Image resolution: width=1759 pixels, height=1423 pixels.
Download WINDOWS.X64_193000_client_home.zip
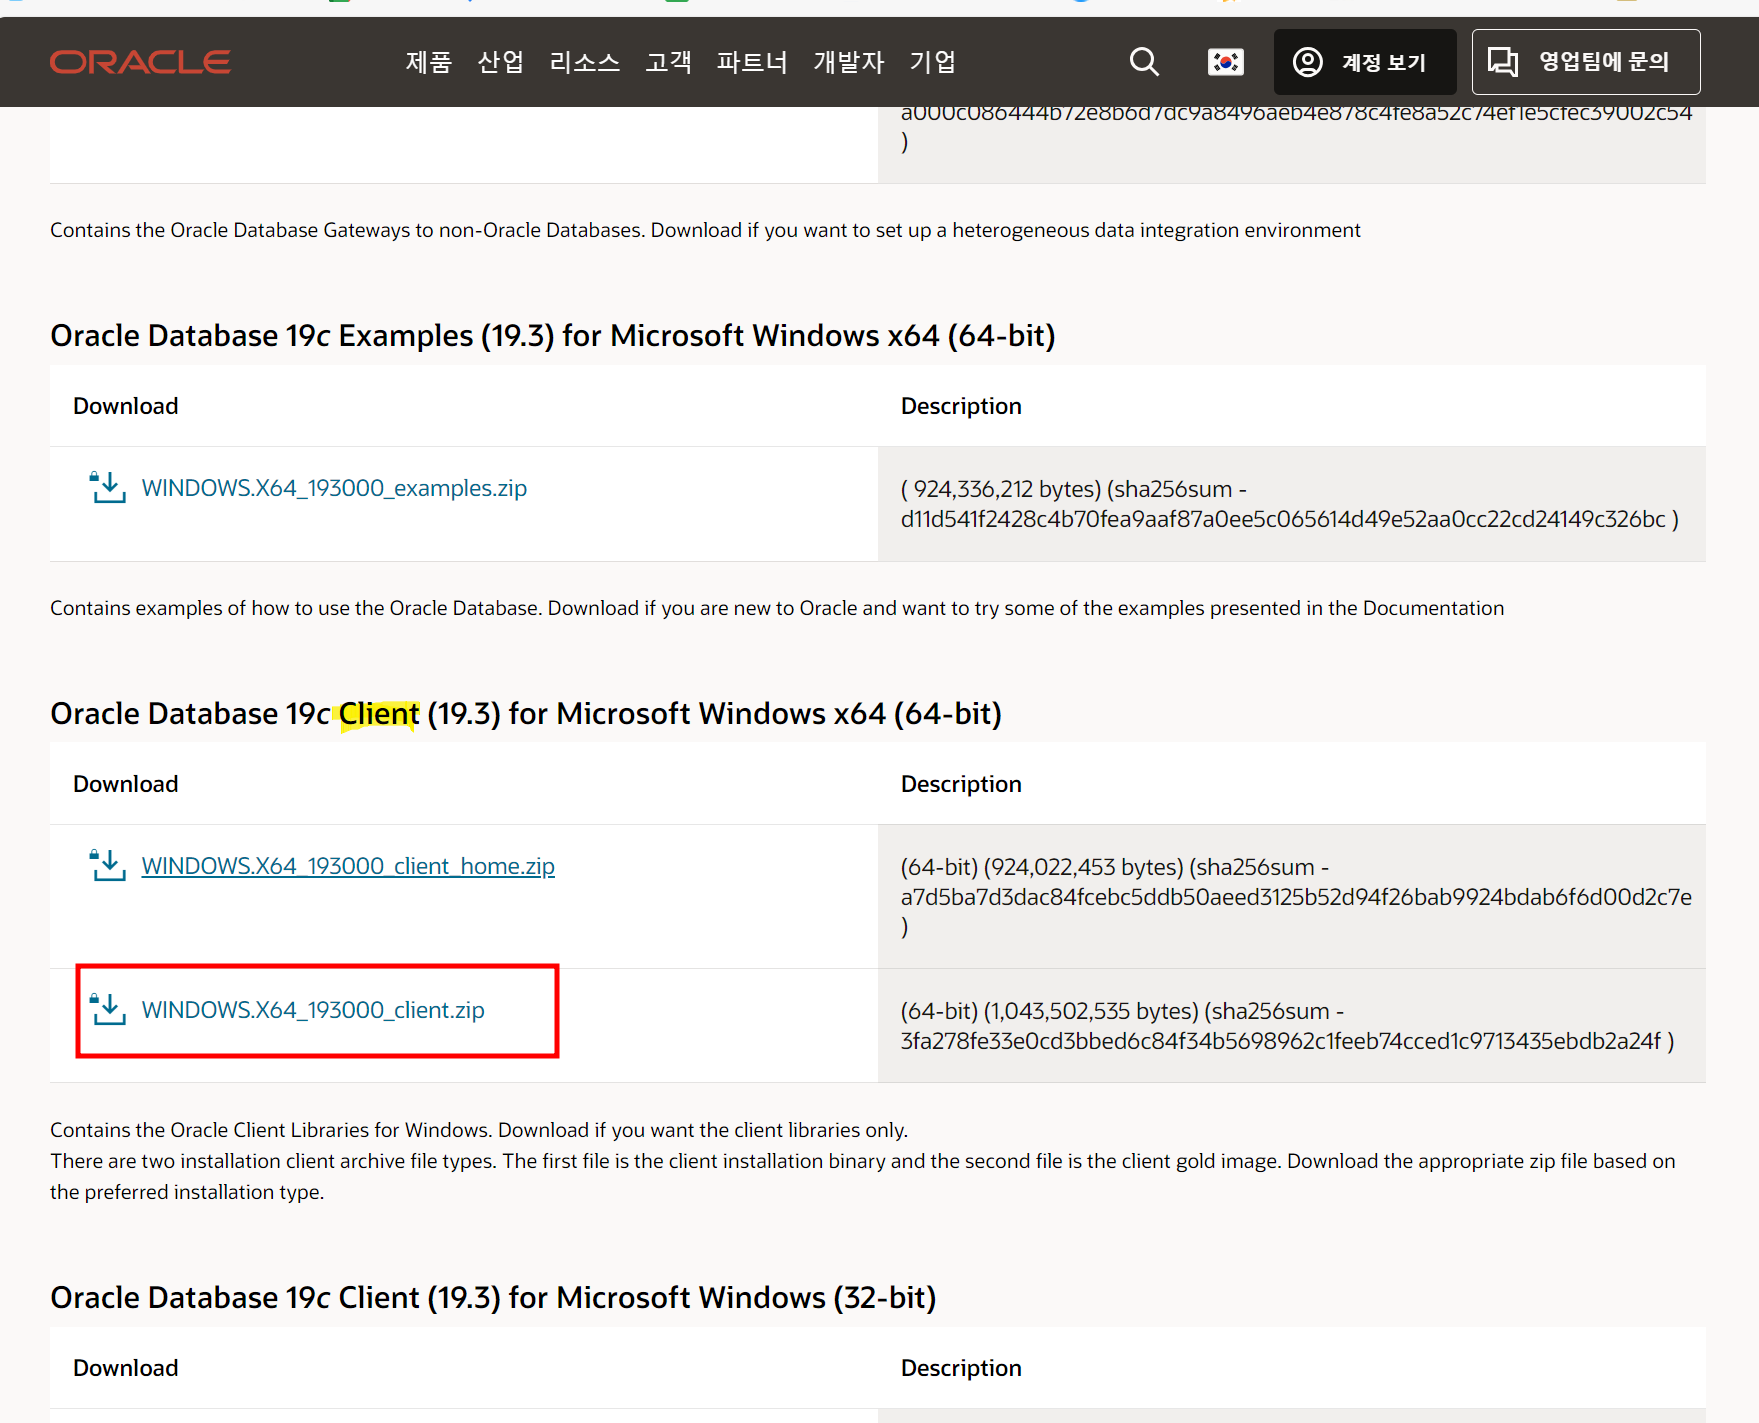click(x=348, y=866)
